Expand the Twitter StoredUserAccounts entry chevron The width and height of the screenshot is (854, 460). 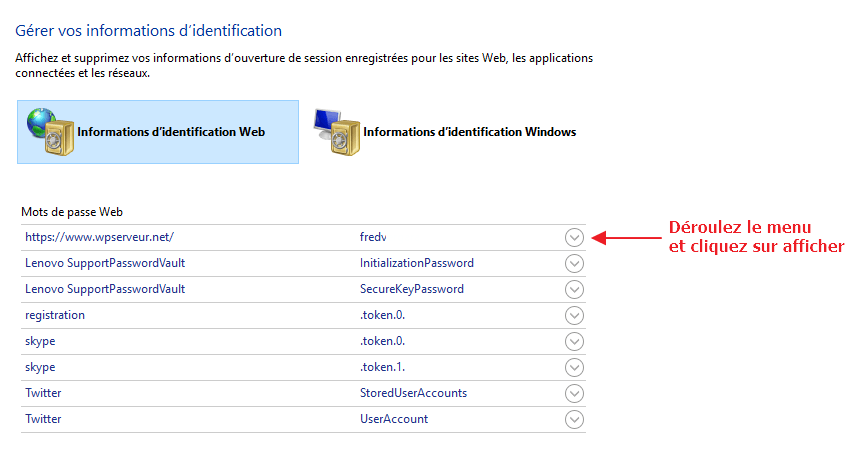[574, 394]
